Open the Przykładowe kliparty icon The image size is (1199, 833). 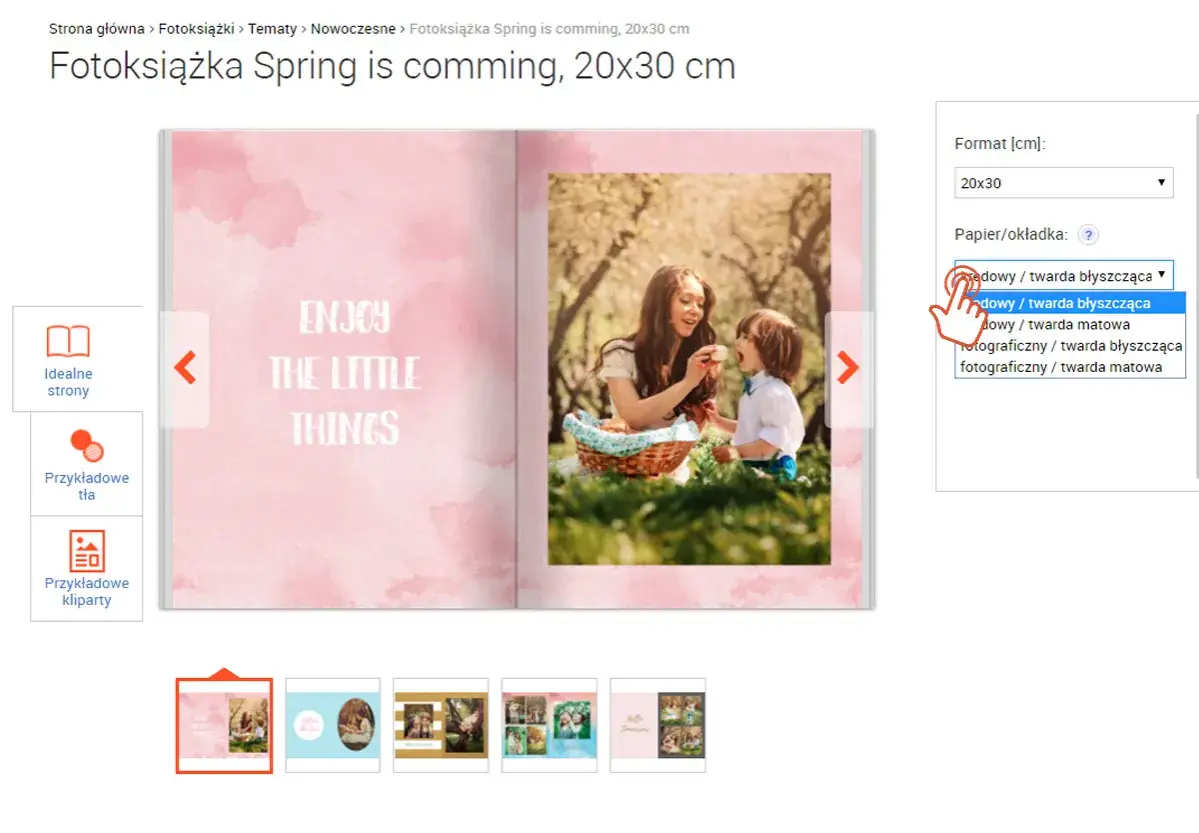pyautogui.click(x=87, y=551)
